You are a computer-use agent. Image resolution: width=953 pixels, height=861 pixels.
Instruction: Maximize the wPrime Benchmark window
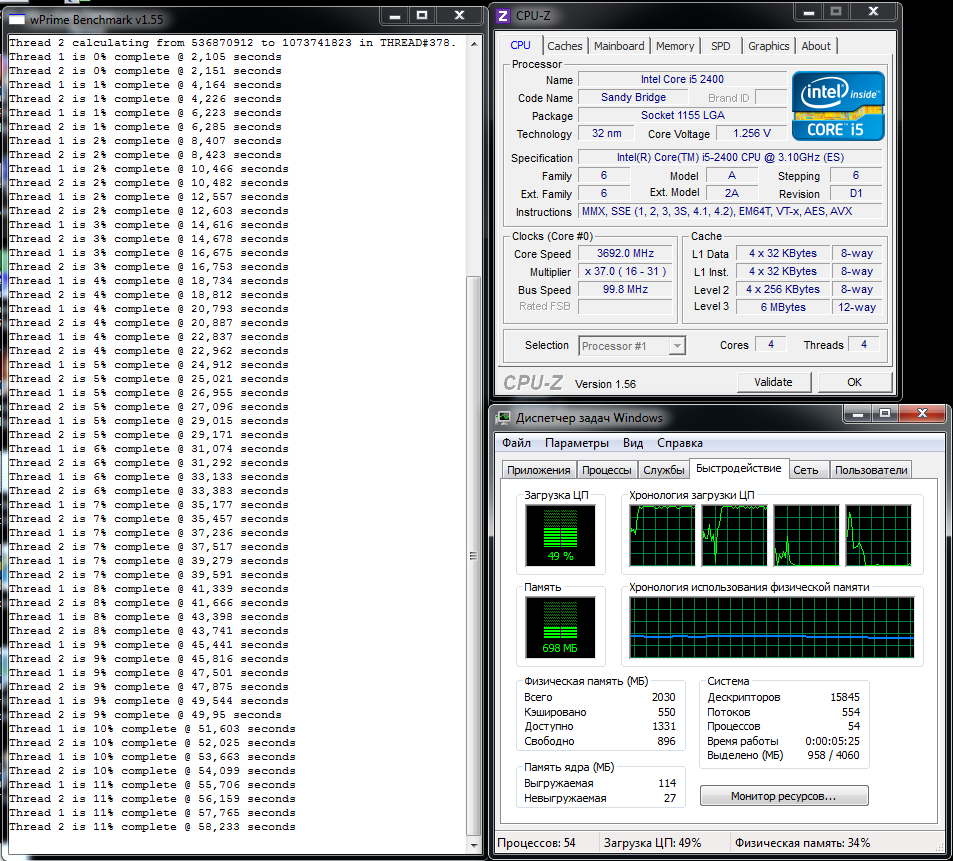pyautogui.click(x=422, y=15)
